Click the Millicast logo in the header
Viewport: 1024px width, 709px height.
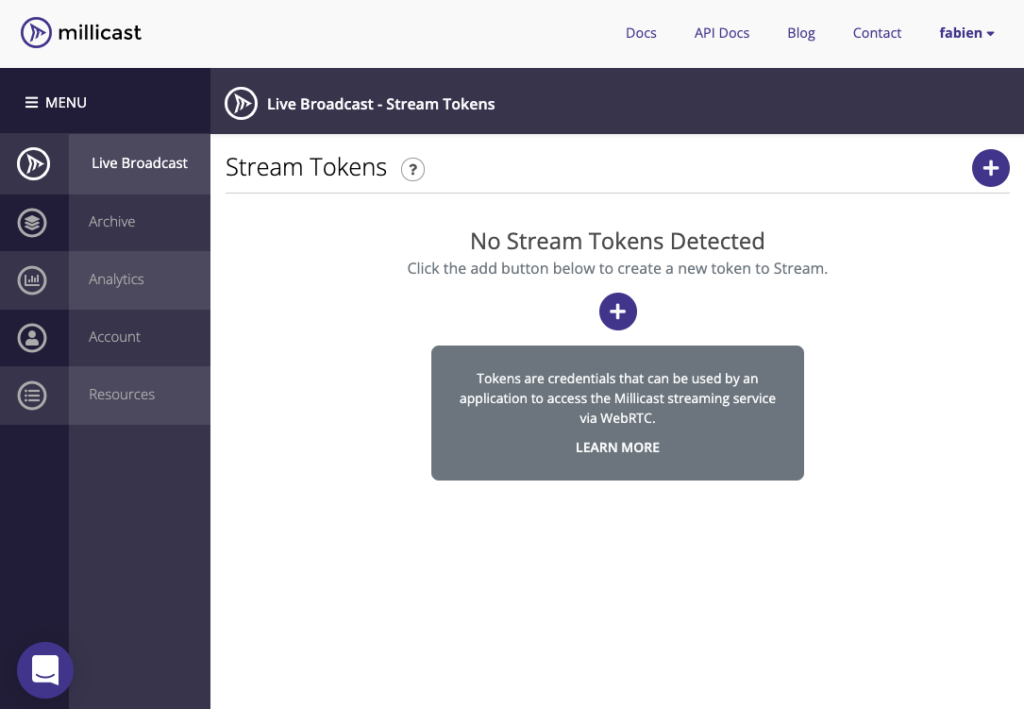(x=81, y=33)
